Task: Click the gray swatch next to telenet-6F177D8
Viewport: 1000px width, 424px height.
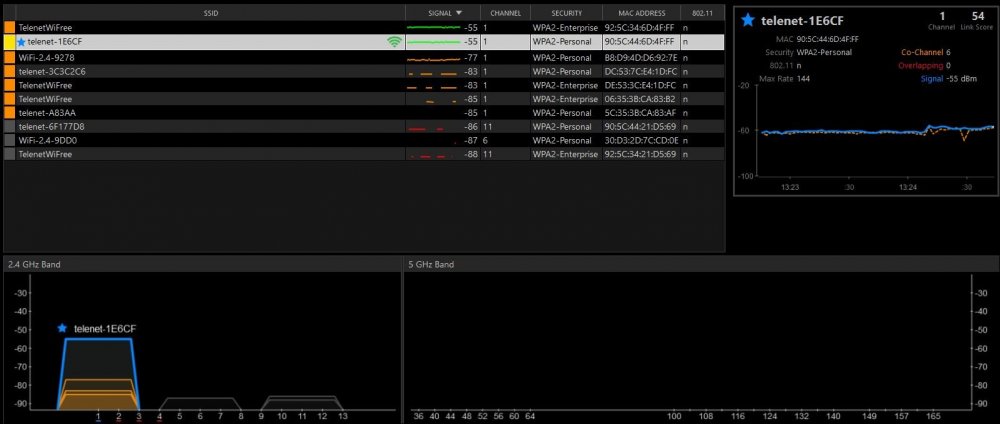Action: pyautogui.click(x=10, y=127)
